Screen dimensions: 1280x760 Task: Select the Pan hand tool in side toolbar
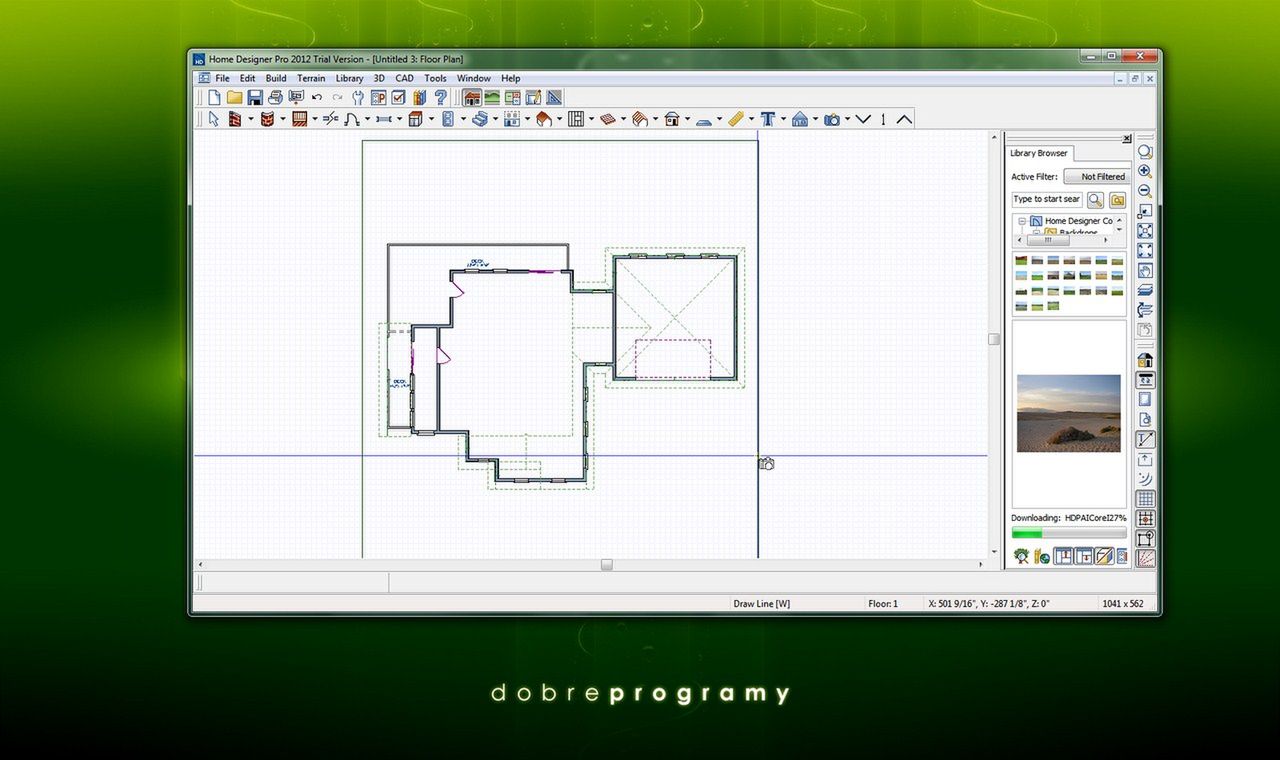(x=1145, y=270)
